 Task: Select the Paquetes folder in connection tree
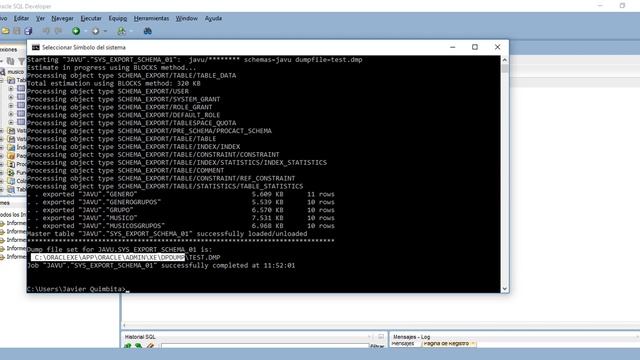click(16, 156)
